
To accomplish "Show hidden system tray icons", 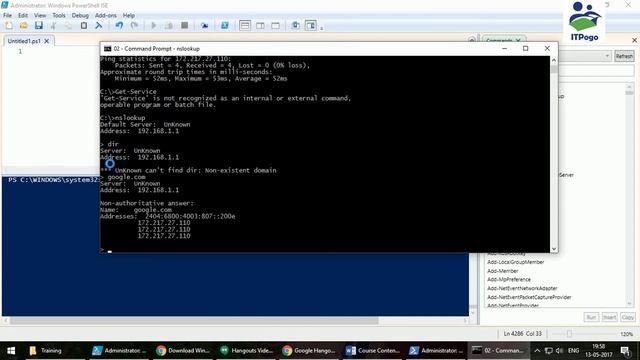I will [537, 351].
